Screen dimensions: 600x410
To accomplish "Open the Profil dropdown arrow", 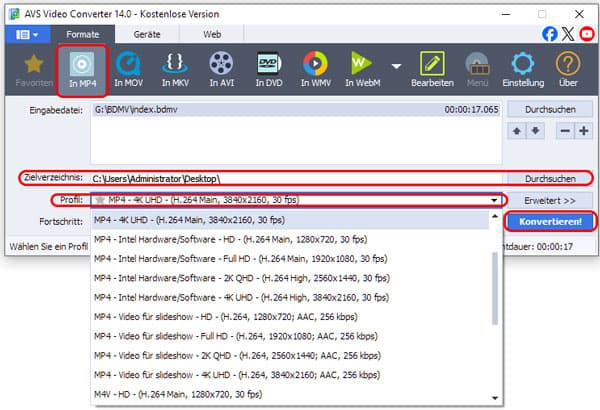I will (x=494, y=200).
